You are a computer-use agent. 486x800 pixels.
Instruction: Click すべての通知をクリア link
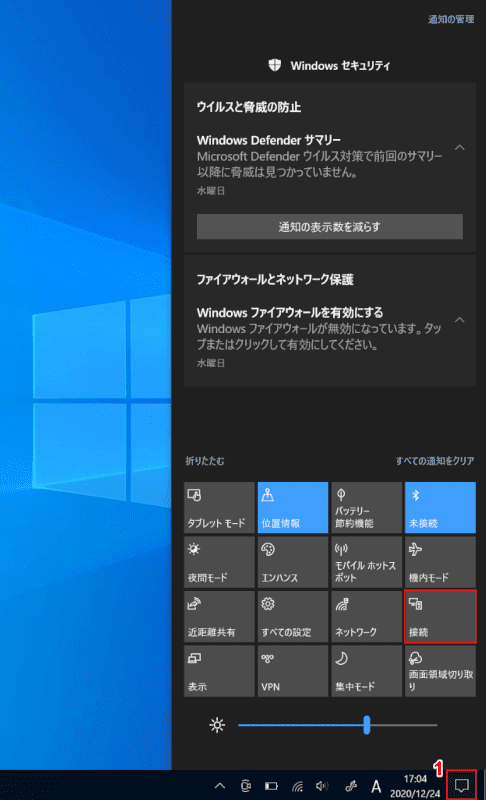coord(435,461)
